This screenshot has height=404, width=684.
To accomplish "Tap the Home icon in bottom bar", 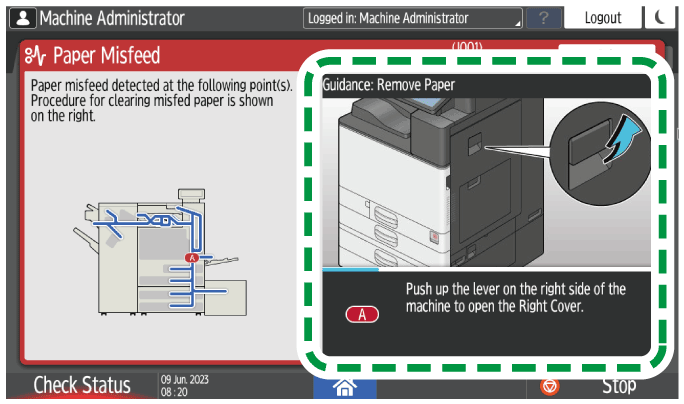I will (x=345, y=386).
